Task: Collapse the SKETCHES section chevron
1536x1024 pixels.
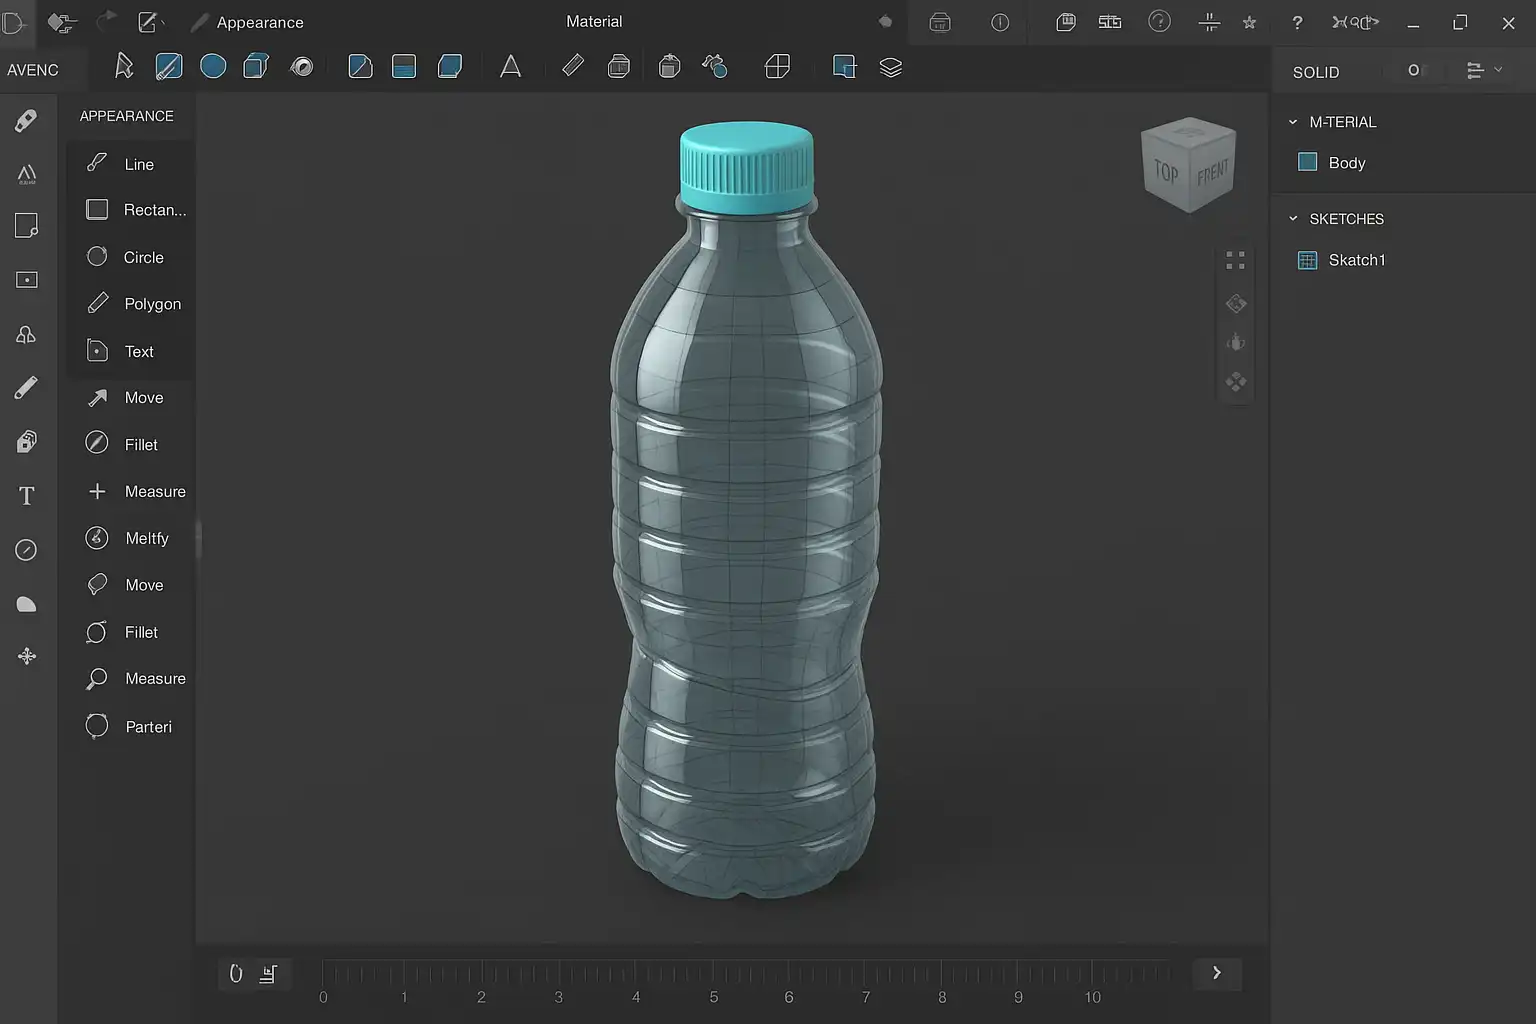Action: point(1293,219)
